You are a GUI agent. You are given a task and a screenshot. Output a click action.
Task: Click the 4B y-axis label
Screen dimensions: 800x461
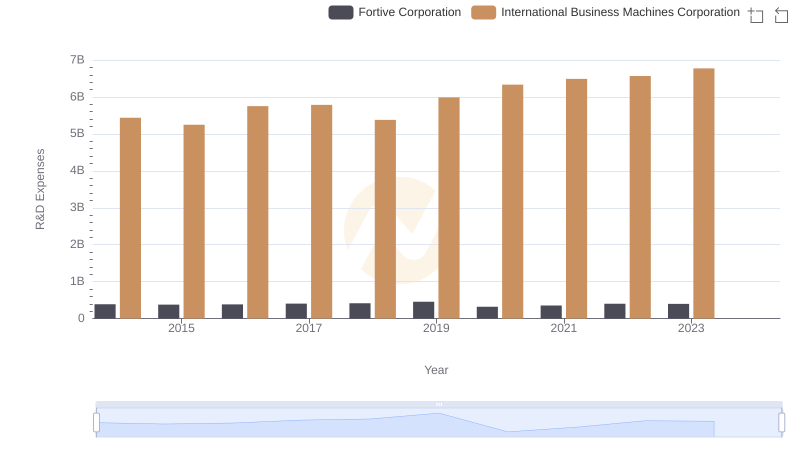pyautogui.click(x=78, y=170)
